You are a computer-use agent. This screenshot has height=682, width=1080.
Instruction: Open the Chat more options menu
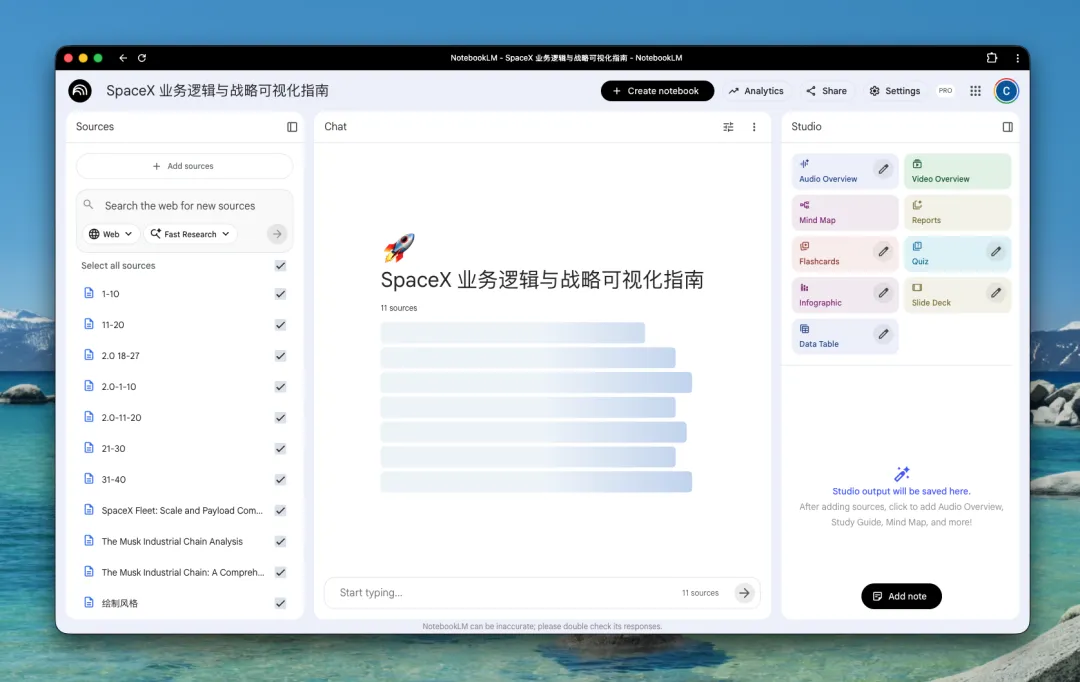click(754, 127)
